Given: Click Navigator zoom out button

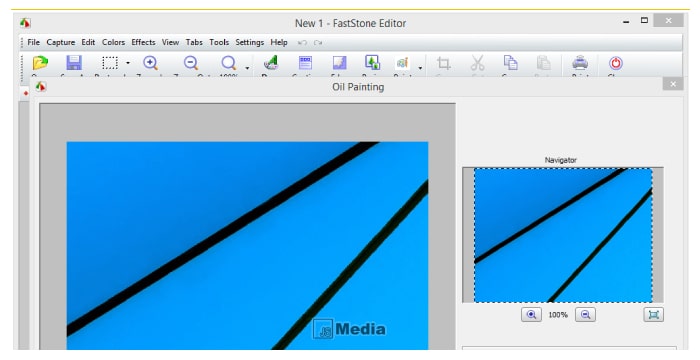Looking at the screenshot, I should pos(586,314).
